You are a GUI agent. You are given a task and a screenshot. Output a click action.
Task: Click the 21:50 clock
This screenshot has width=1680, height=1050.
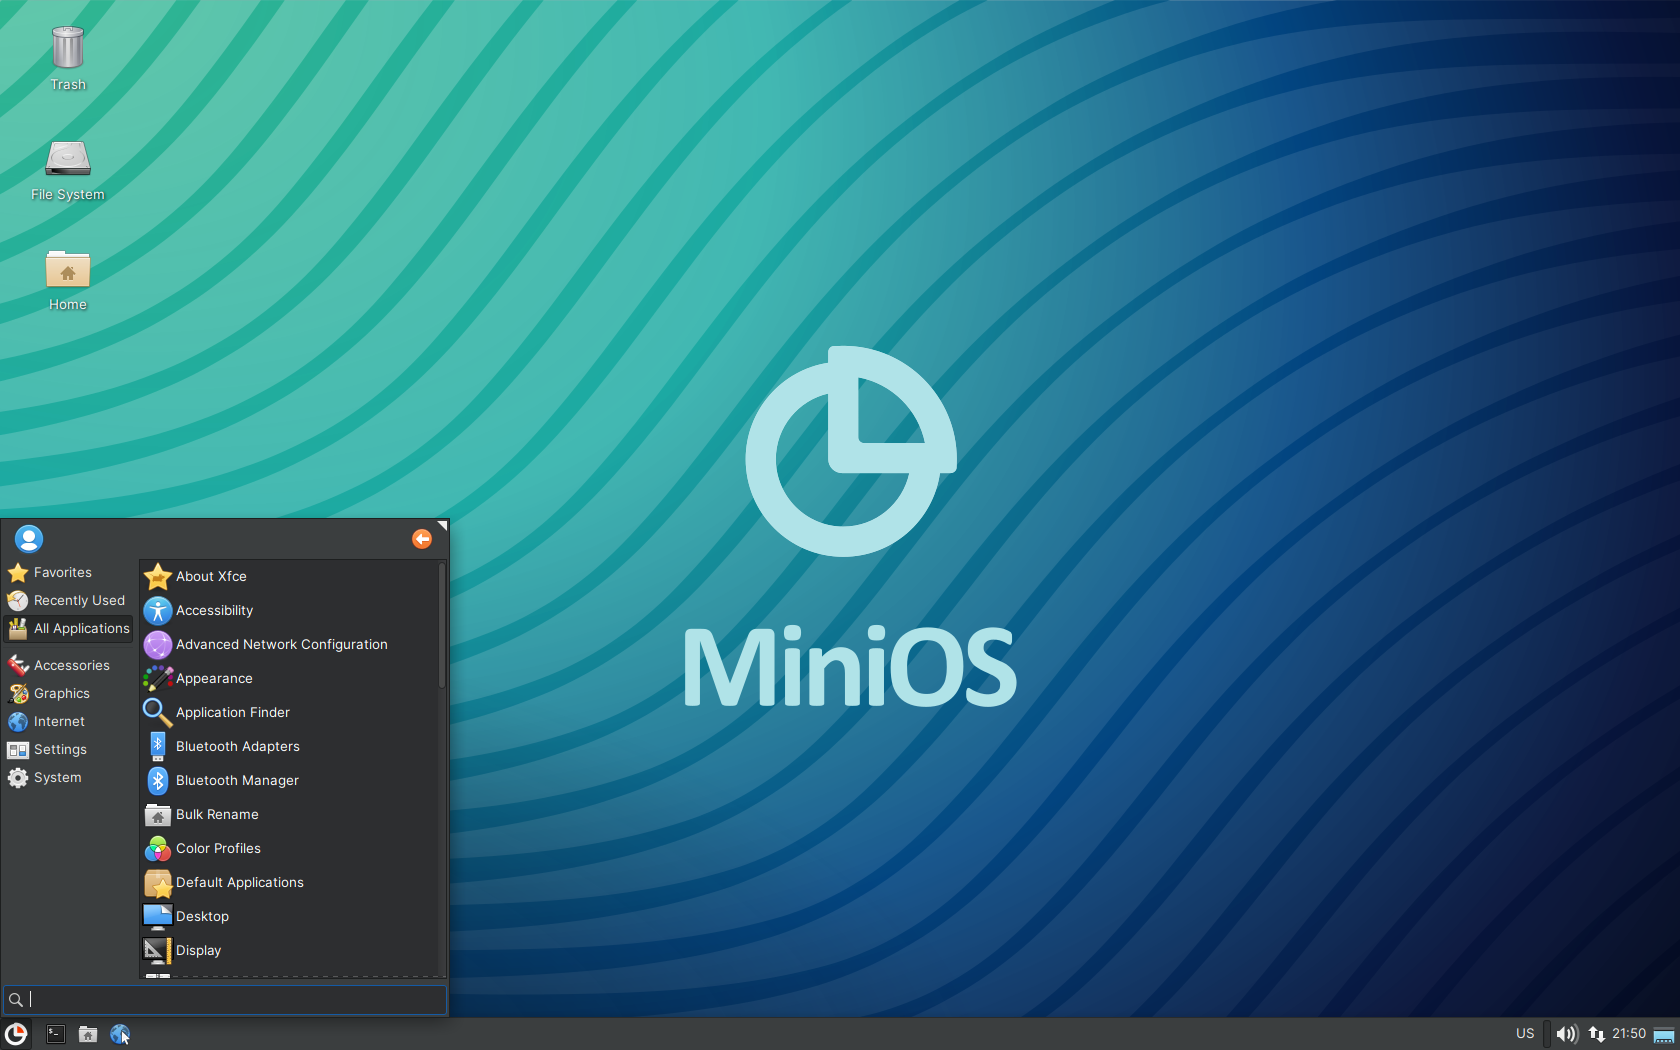point(1629,1034)
